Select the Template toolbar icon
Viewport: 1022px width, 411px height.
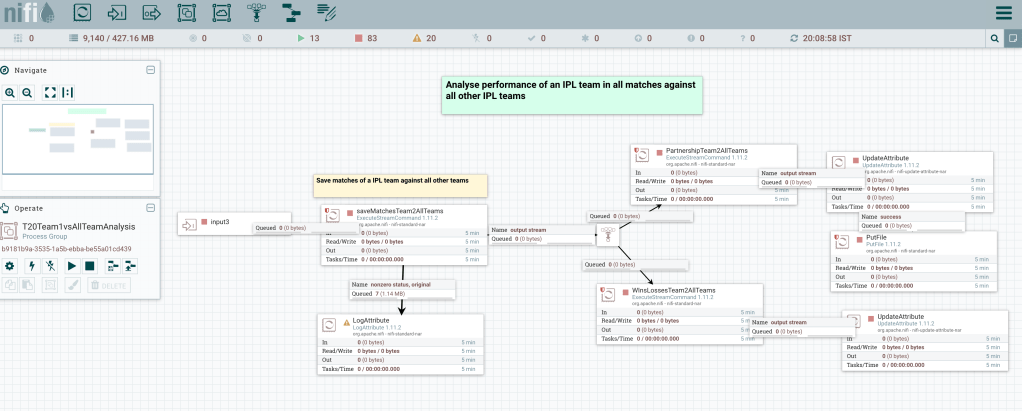click(x=290, y=13)
